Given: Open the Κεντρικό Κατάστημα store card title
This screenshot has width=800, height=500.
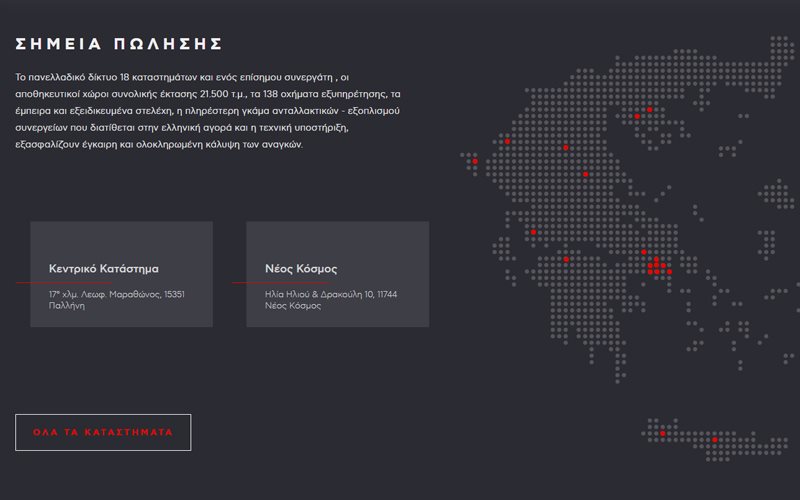Looking at the screenshot, I should [104, 269].
